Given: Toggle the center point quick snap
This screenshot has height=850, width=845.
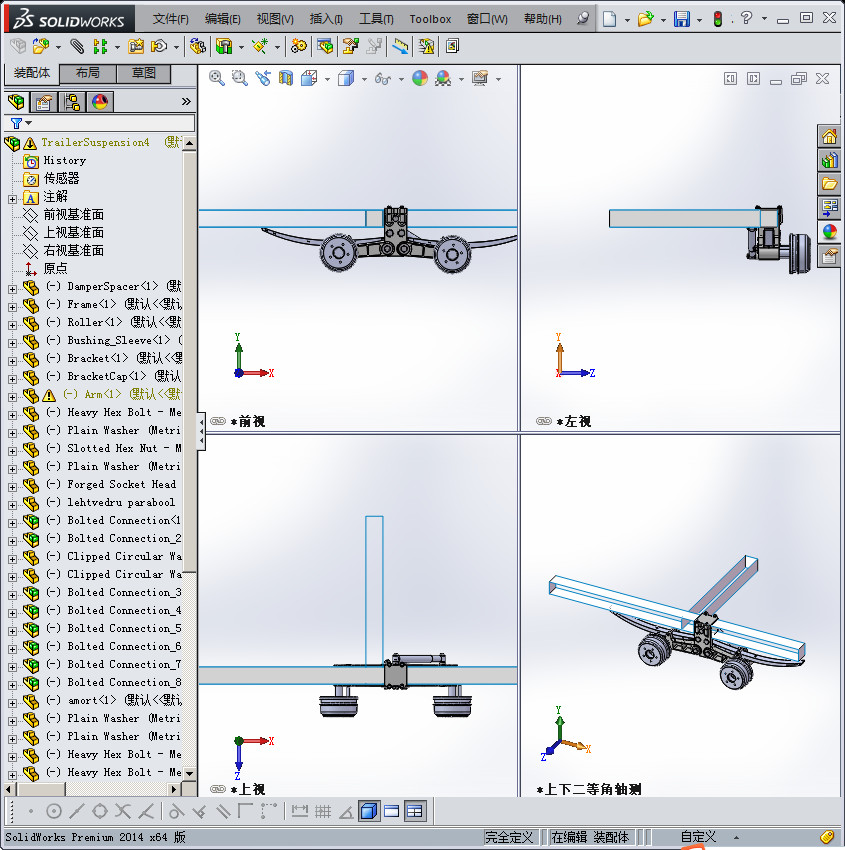Looking at the screenshot, I should (x=54, y=811).
